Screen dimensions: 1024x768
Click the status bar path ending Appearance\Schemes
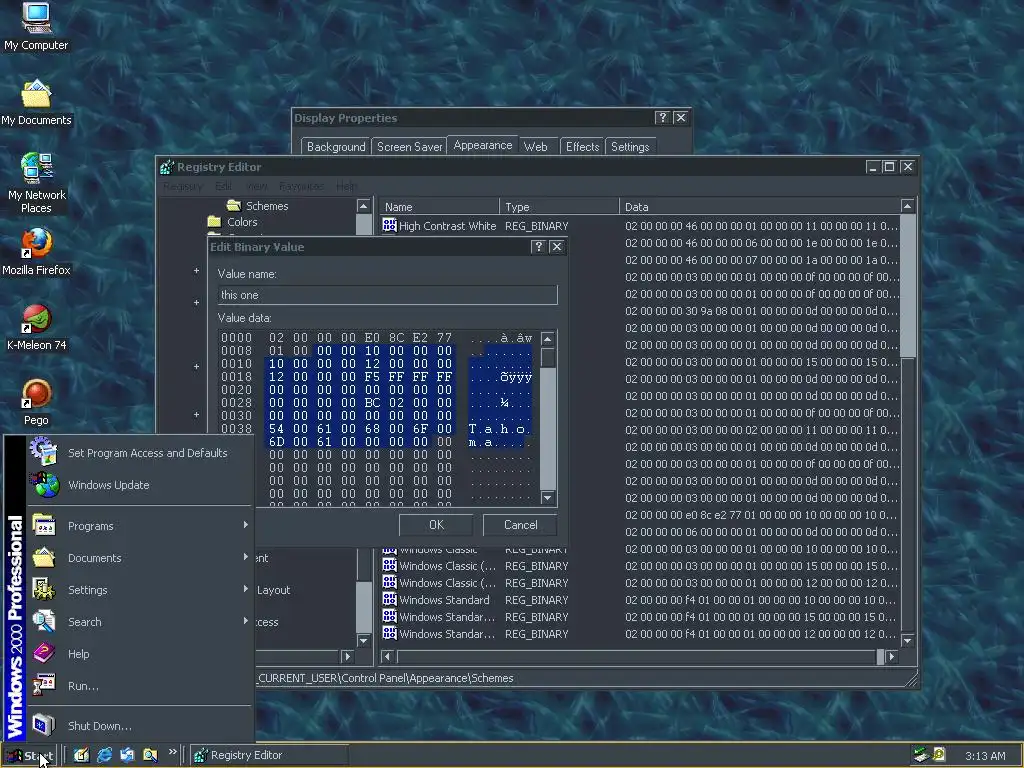coord(385,678)
